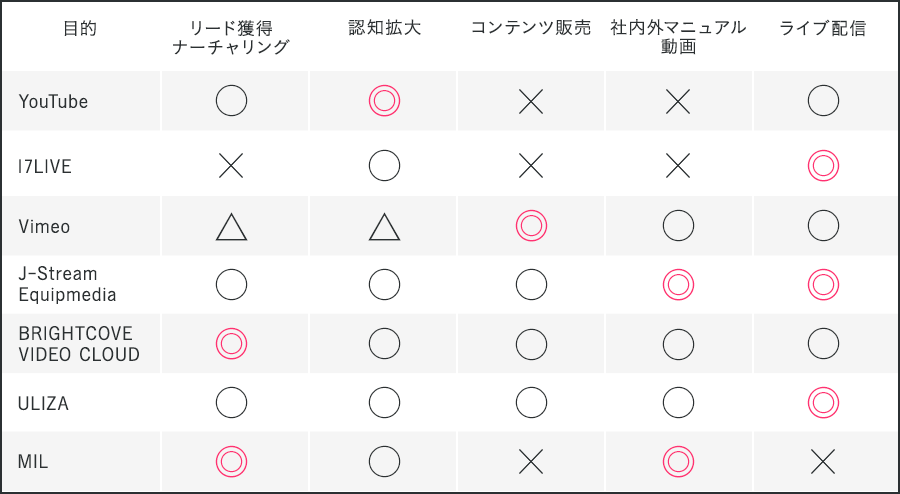900x494 pixels.
Task: Click Vimeo's triangle under 認知拡大 column
Action: (x=384, y=227)
